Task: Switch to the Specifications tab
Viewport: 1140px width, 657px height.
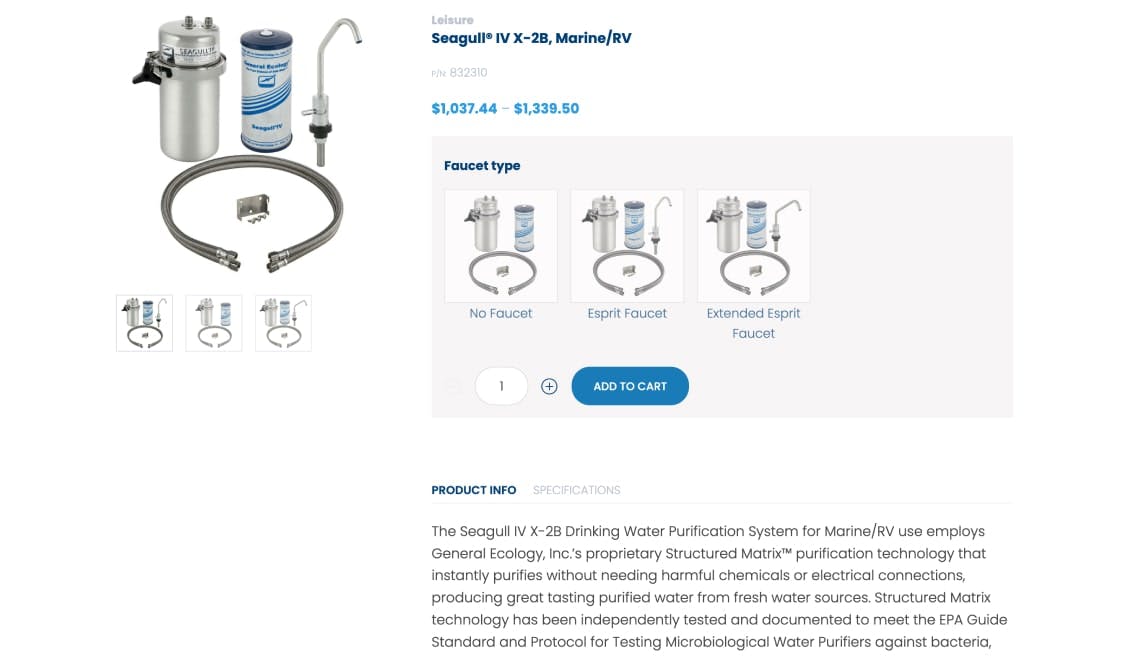Action: tap(576, 490)
